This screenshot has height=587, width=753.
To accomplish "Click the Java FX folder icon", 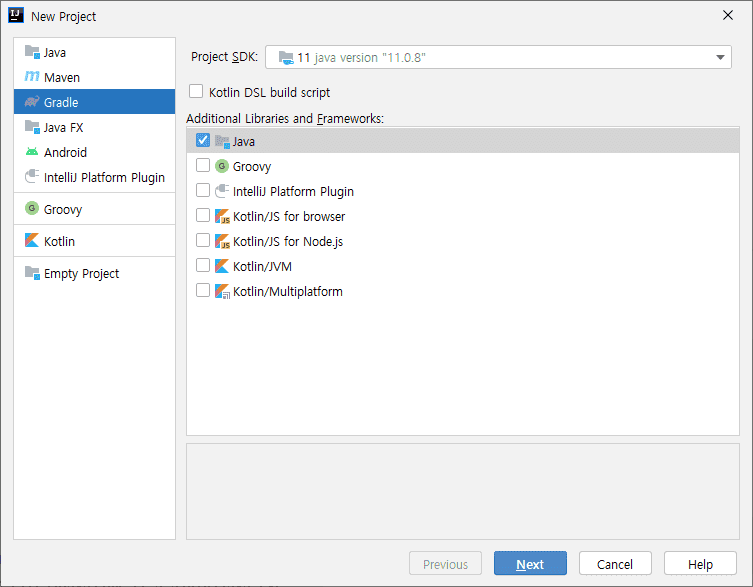I will (32, 127).
